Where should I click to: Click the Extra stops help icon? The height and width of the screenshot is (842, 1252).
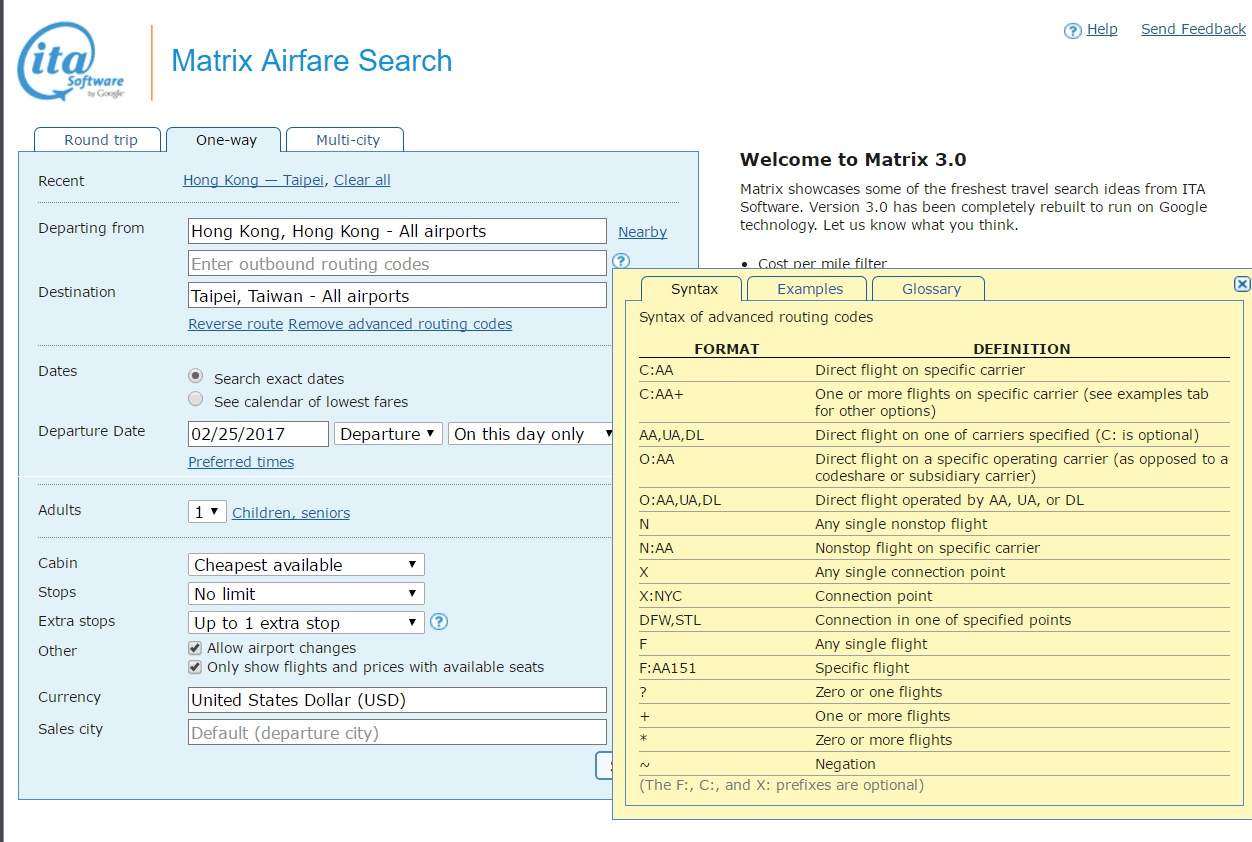pyautogui.click(x=439, y=622)
